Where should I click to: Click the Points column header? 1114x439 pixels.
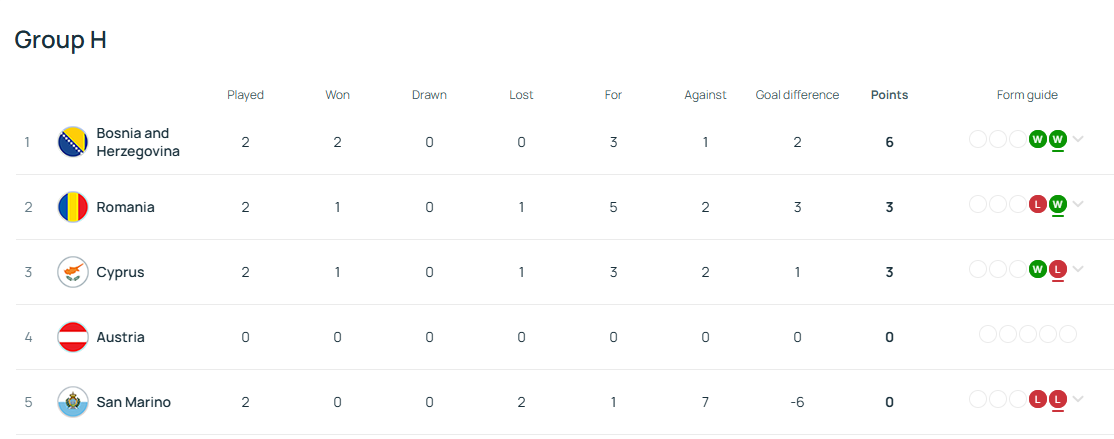(x=889, y=95)
